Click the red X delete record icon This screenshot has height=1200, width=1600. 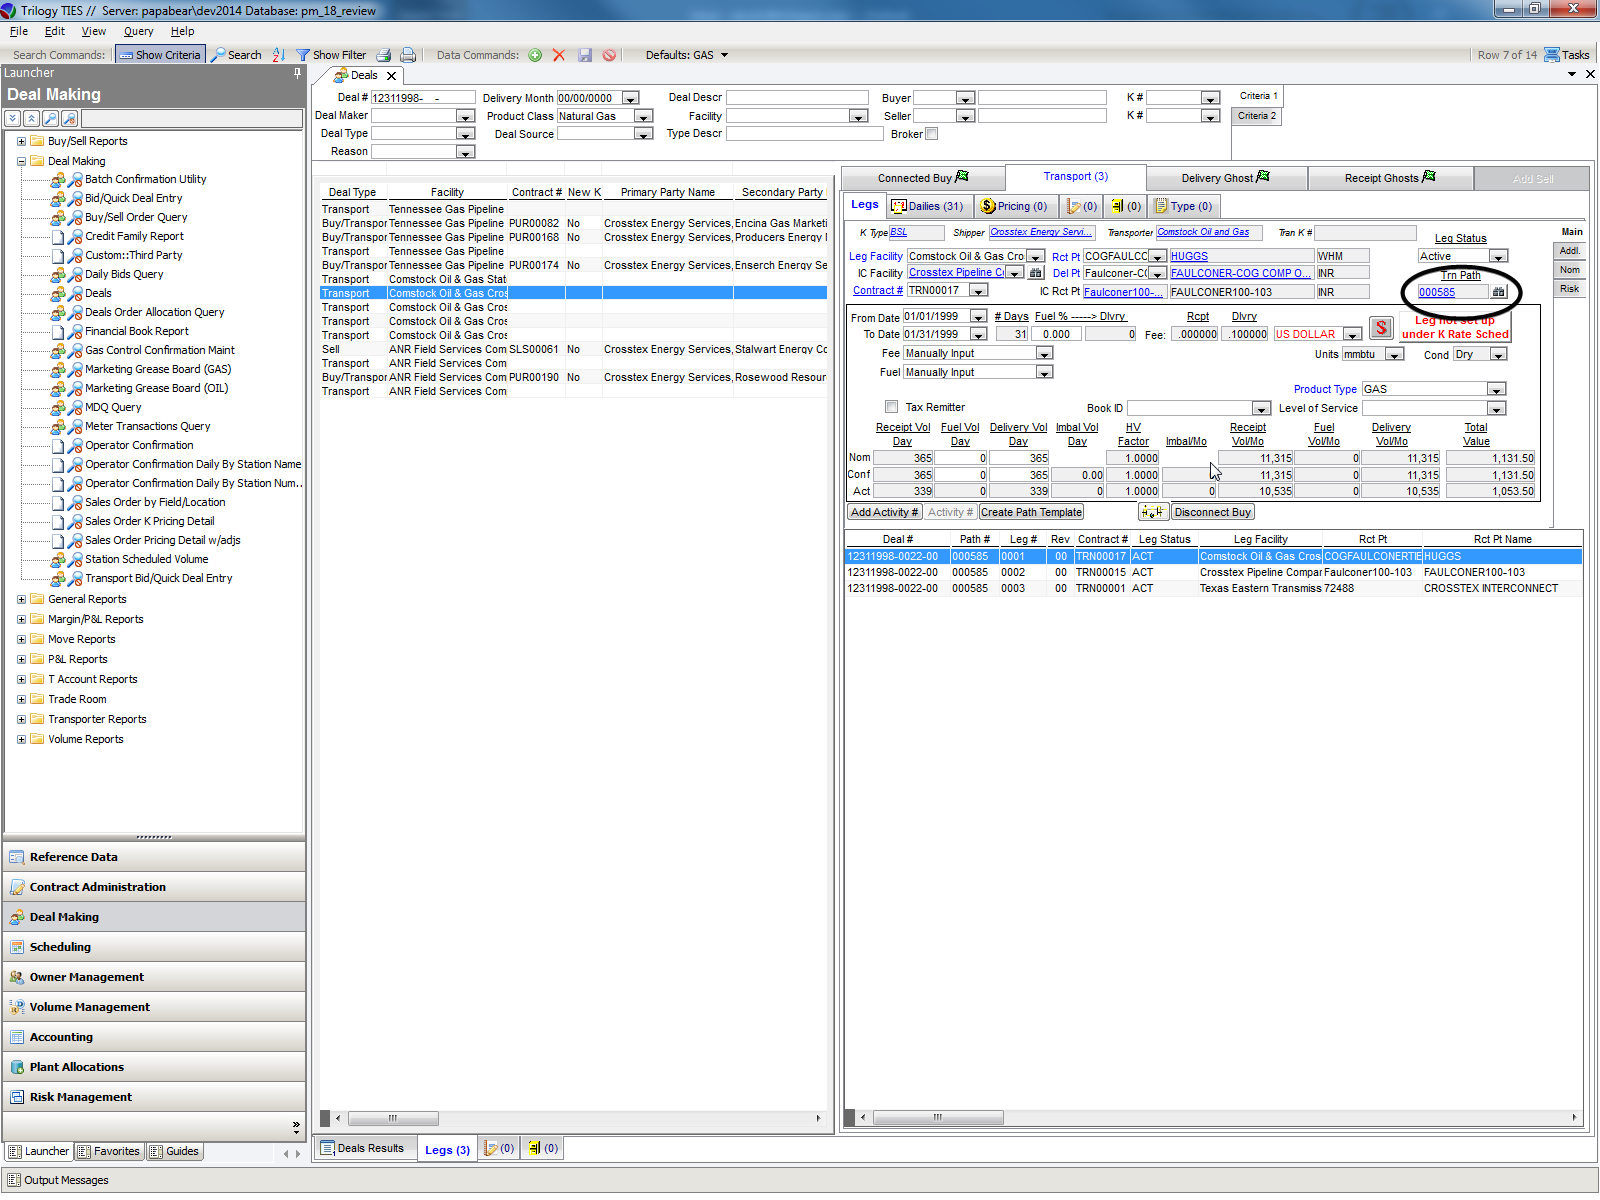click(559, 55)
